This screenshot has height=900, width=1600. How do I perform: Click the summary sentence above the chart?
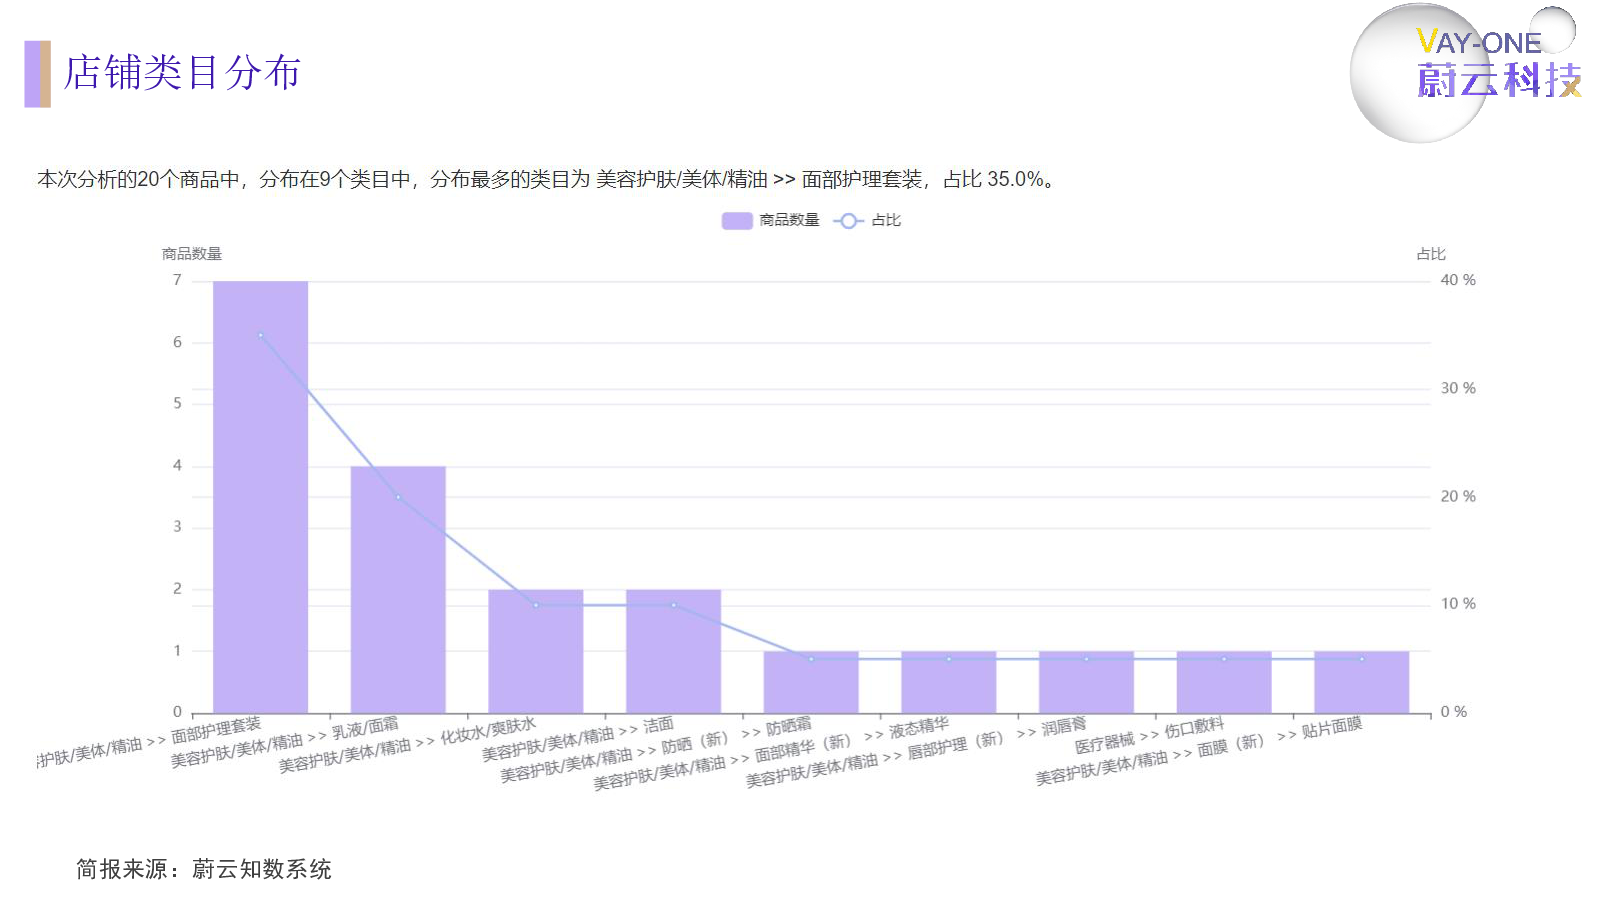point(547,179)
